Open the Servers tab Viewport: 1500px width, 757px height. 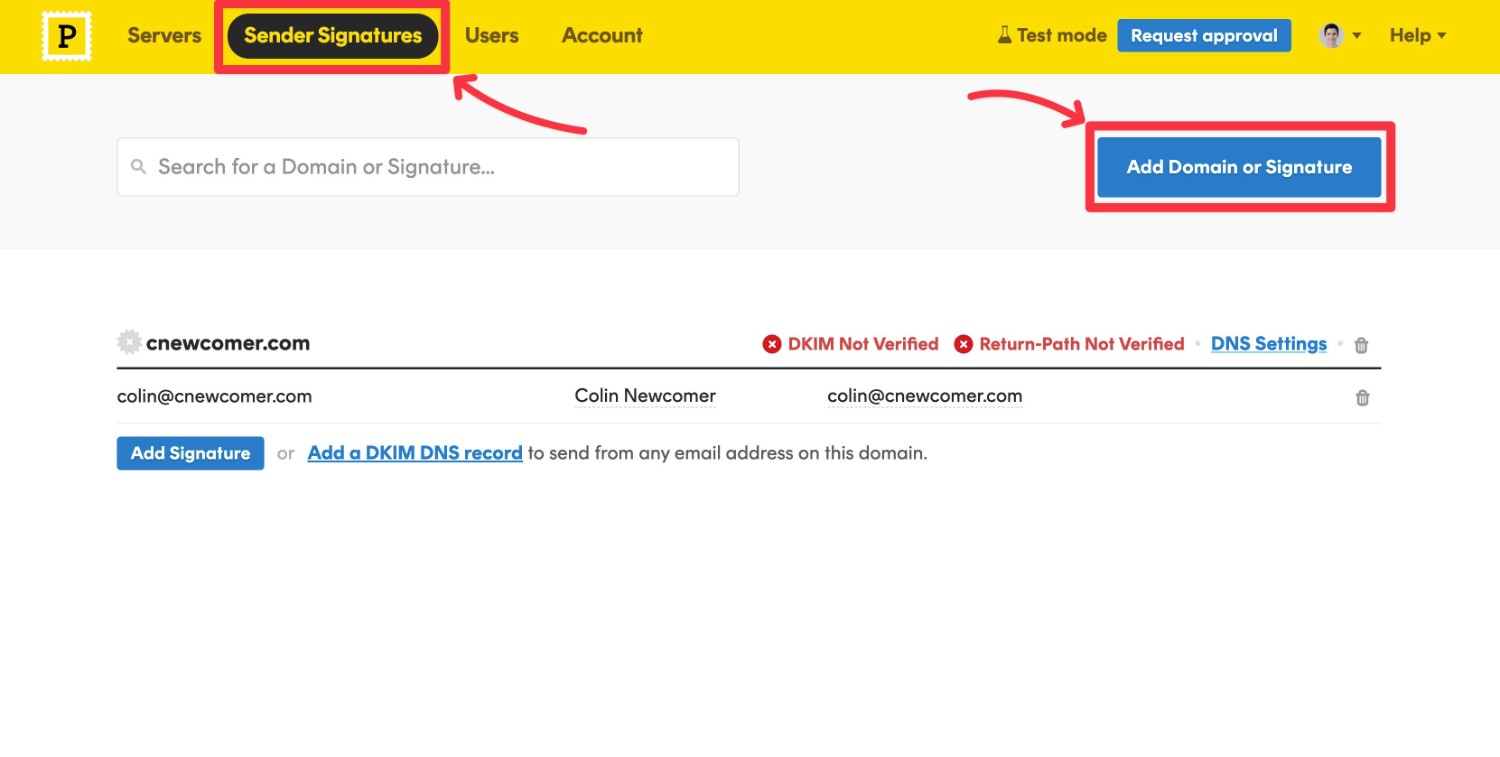(x=164, y=35)
